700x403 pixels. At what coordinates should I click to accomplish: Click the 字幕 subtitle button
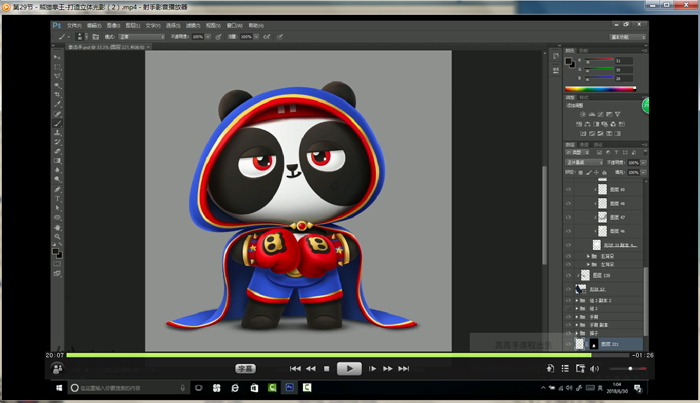click(x=246, y=368)
